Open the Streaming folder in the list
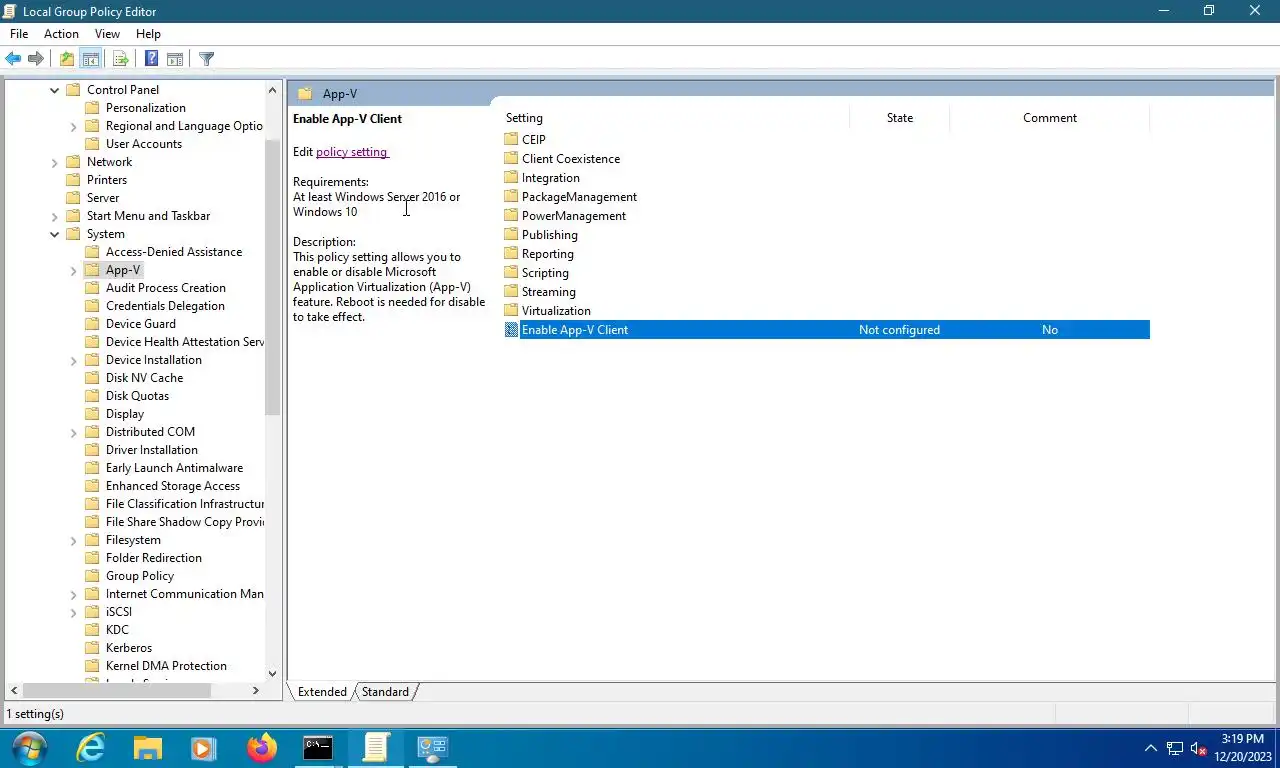 pos(540,292)
